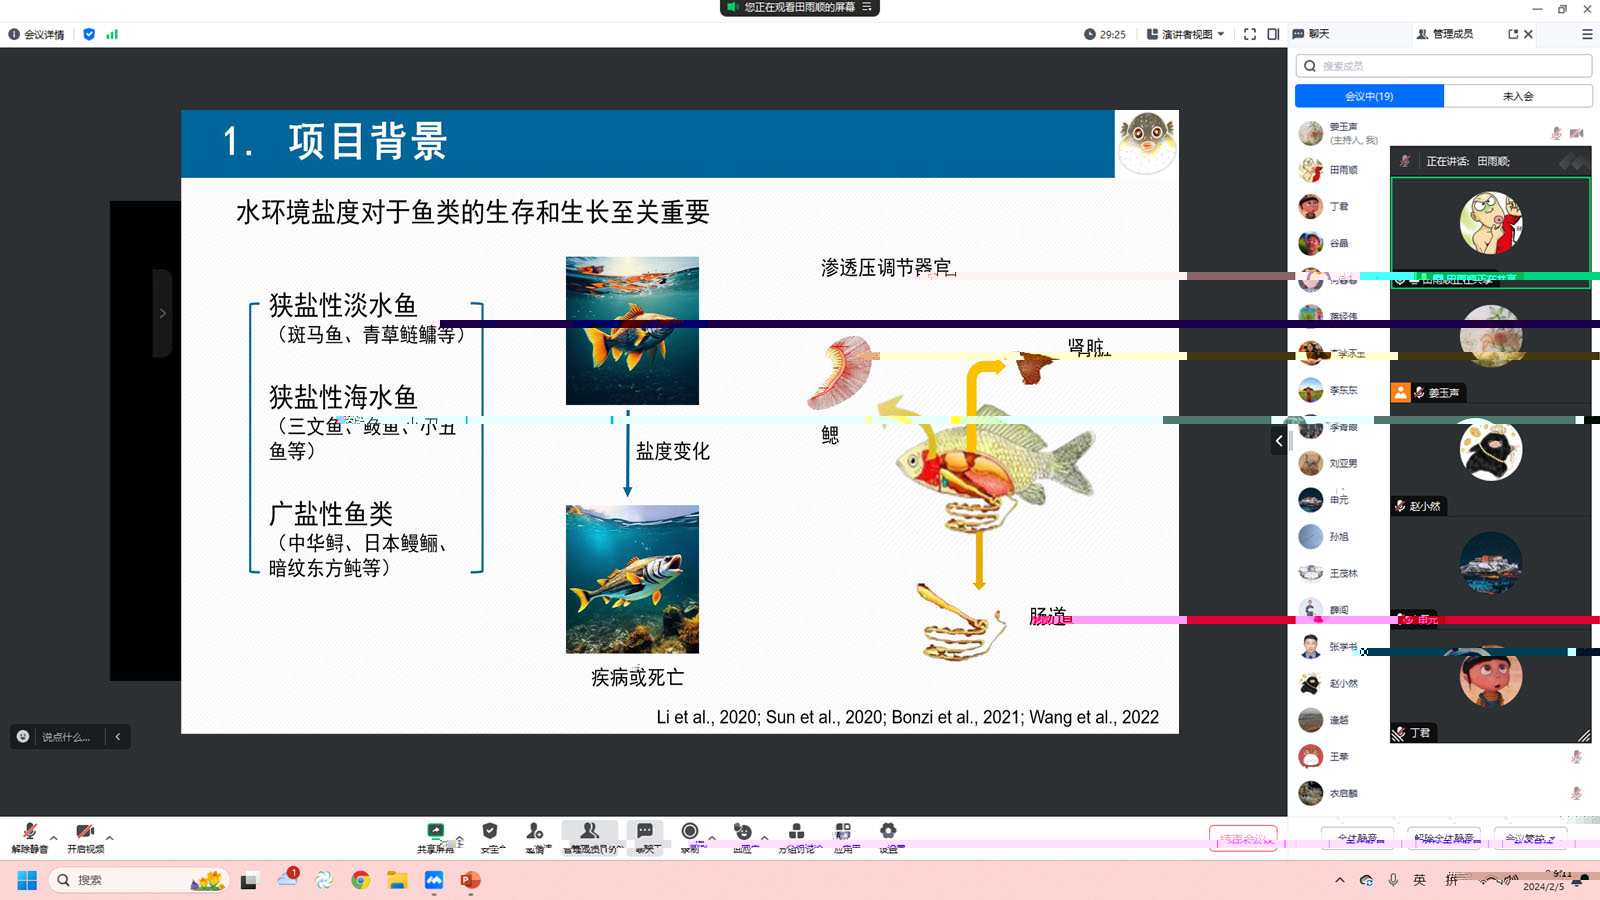This screenshot has height=900, width=1600.
Task: Expand options arrow beside 回应
Action: (765, 837)
